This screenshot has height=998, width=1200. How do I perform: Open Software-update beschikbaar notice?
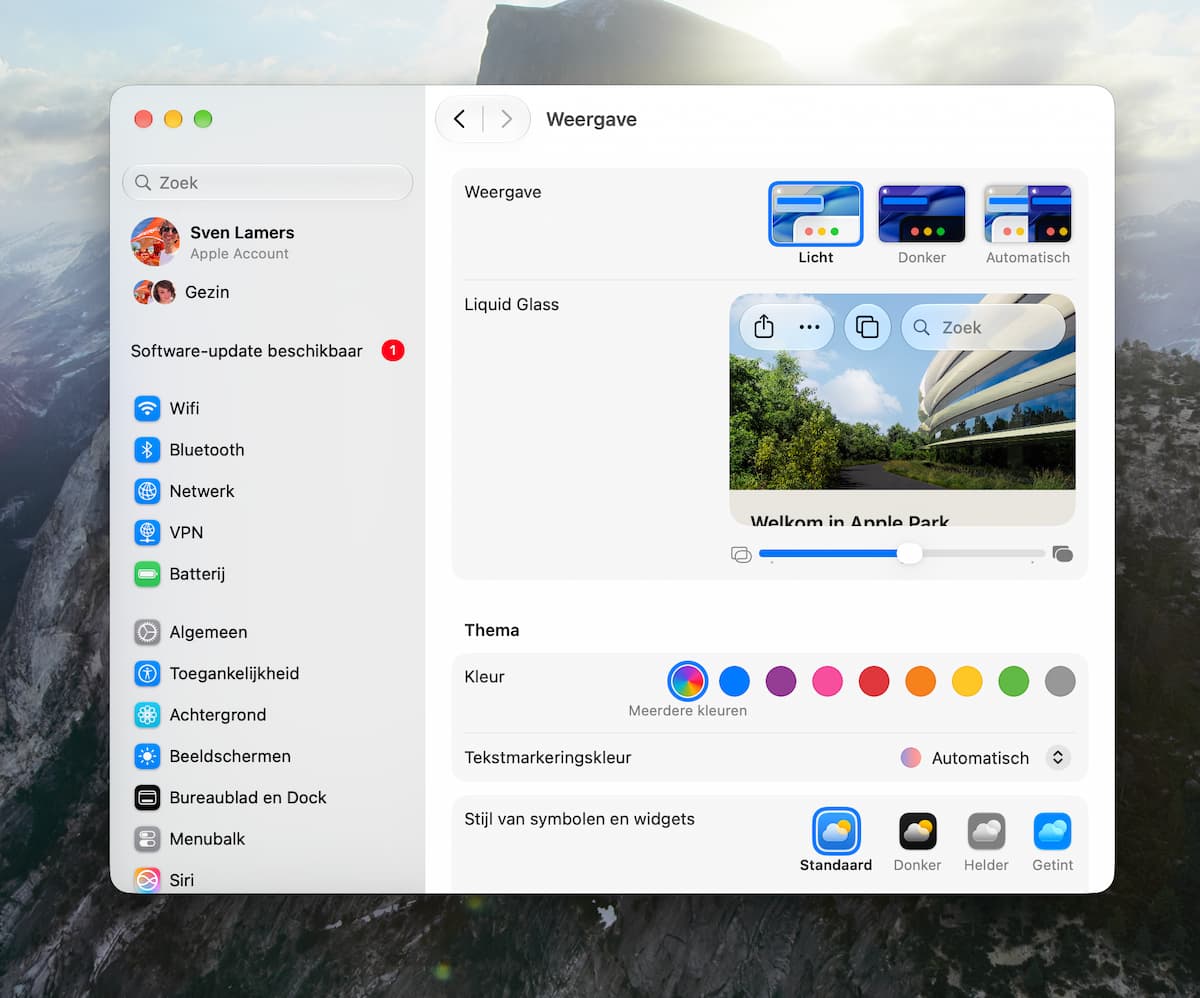click(268, 351)
